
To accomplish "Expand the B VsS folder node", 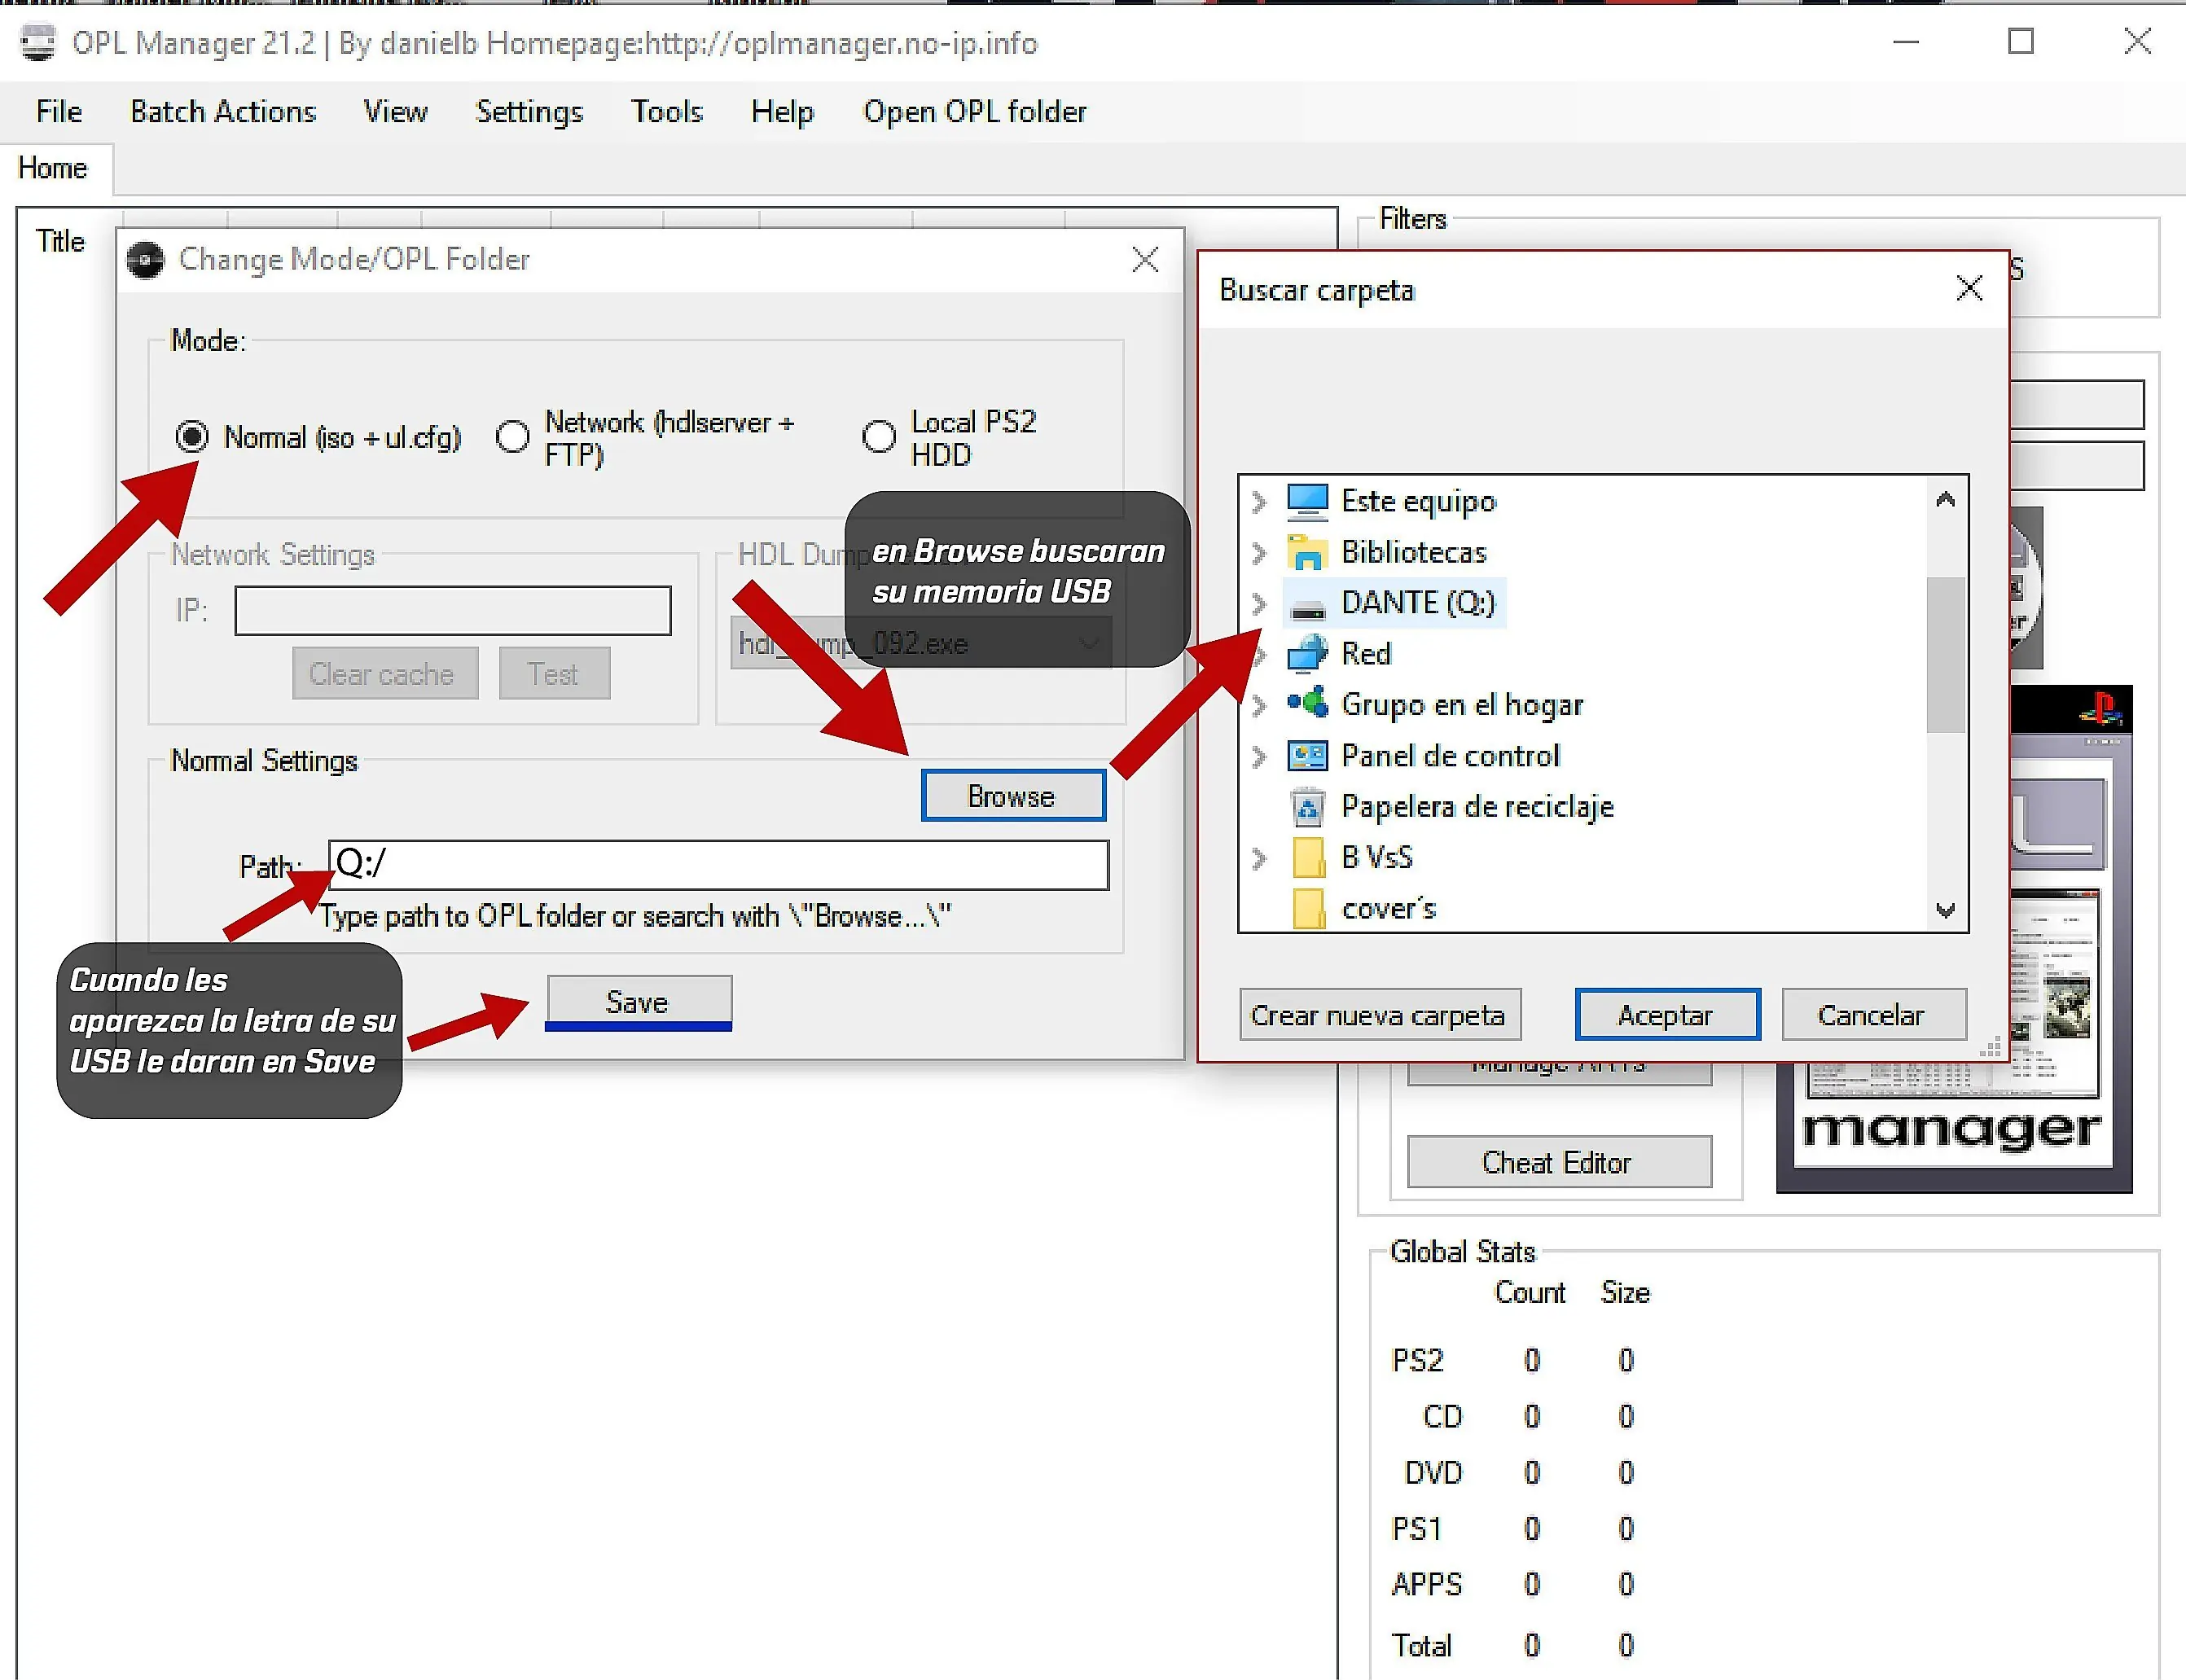I will pyautogui.click(x=1259, y=859).
